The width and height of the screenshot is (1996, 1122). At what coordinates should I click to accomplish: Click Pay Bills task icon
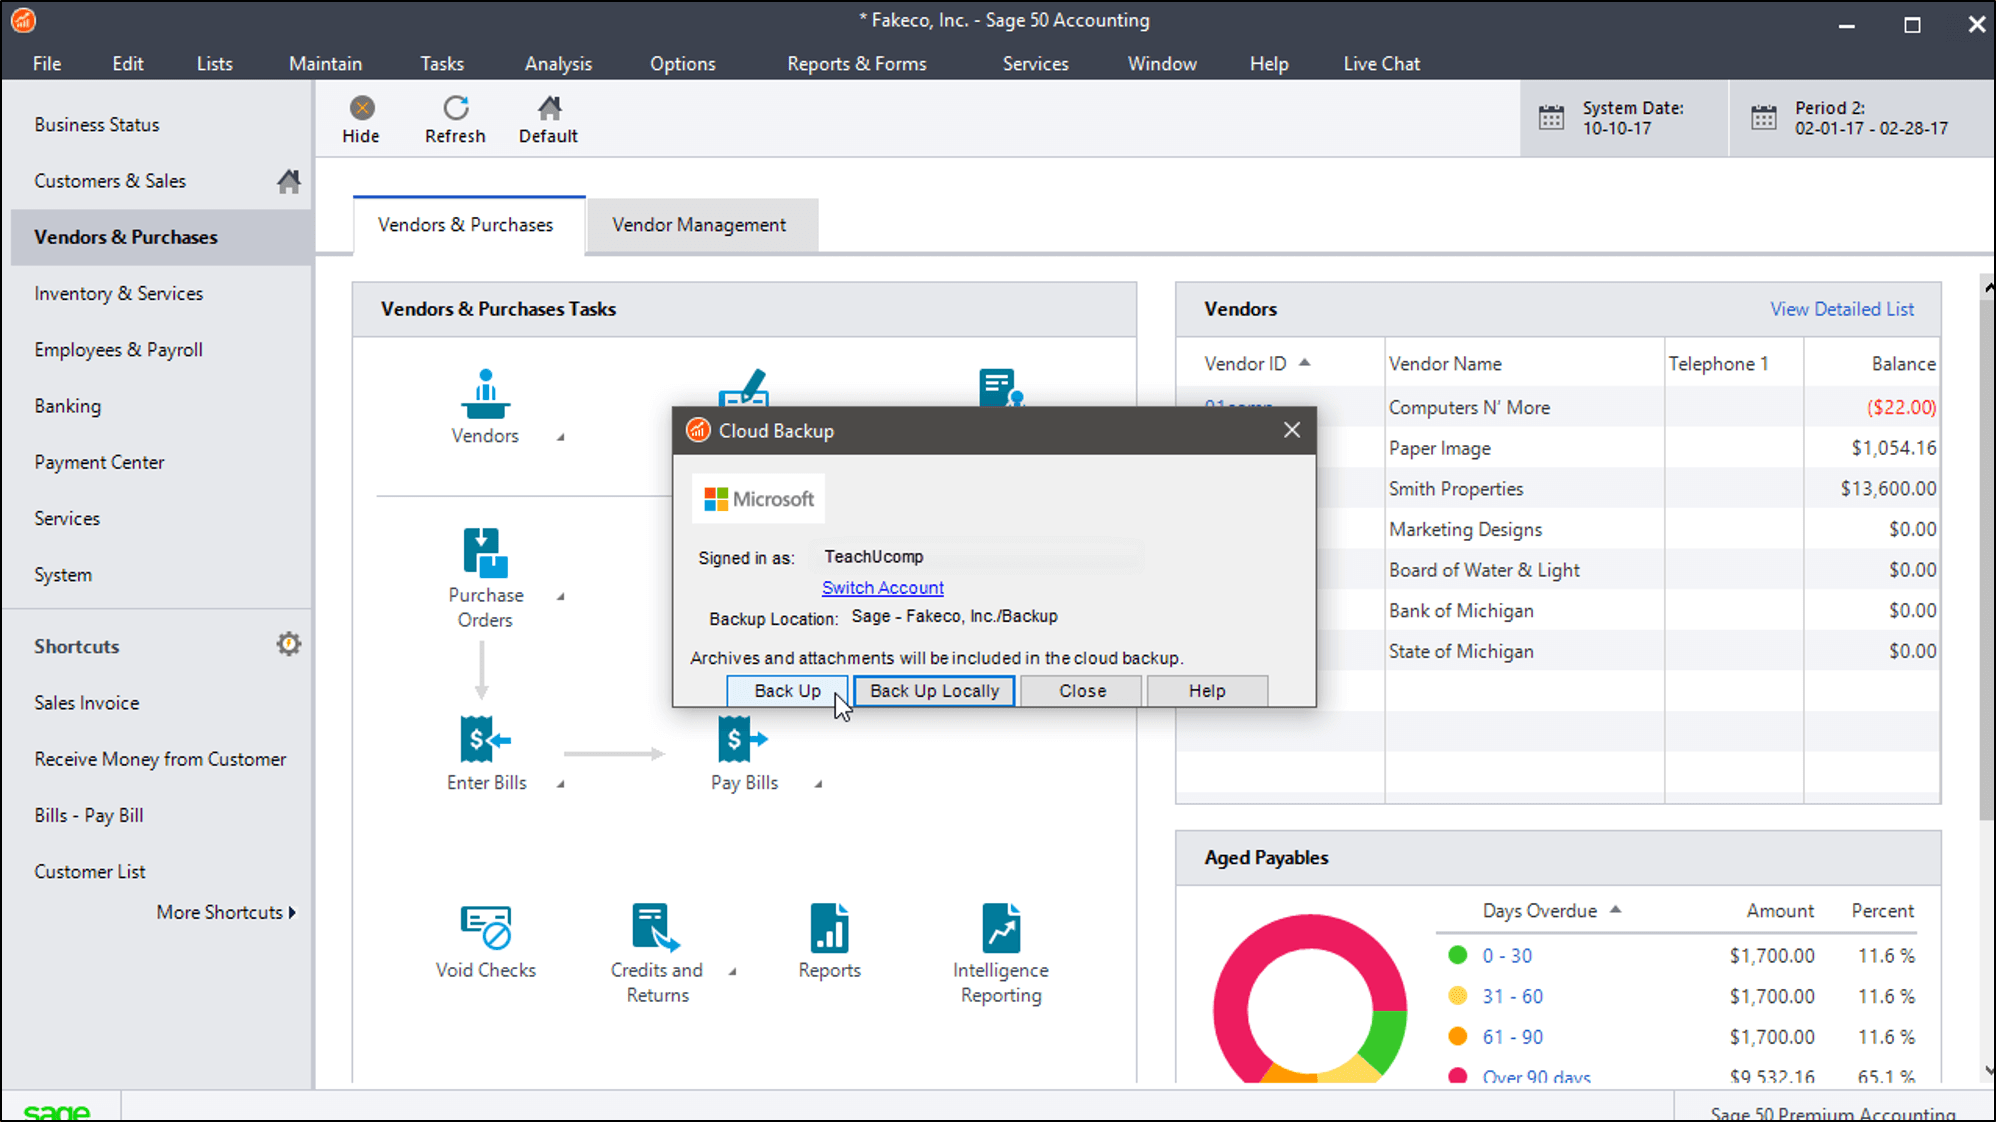[743, 737]
